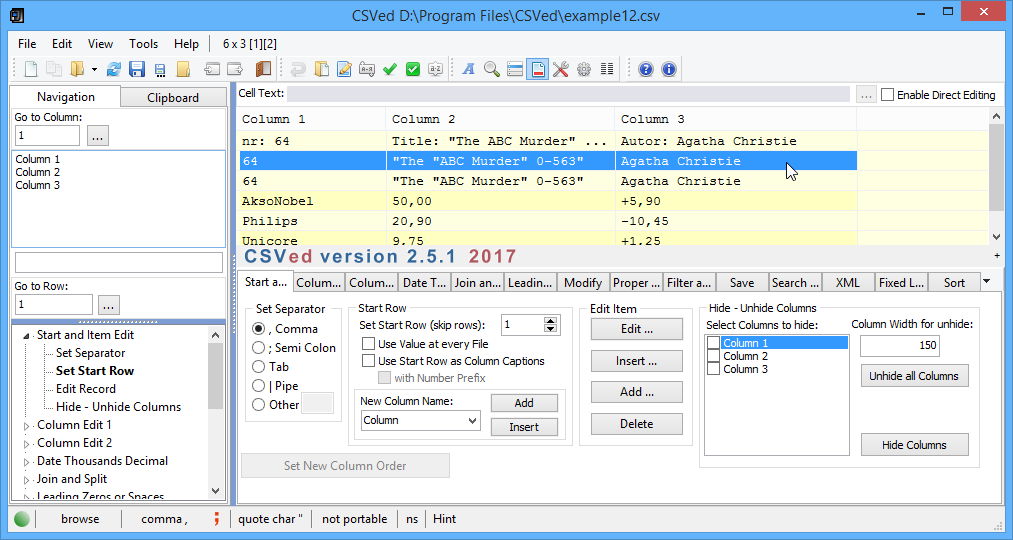The width and height of the screenshot is (1013, 540).
Task: Increase the Set Start Row stepper
Action: pos(550,321)
